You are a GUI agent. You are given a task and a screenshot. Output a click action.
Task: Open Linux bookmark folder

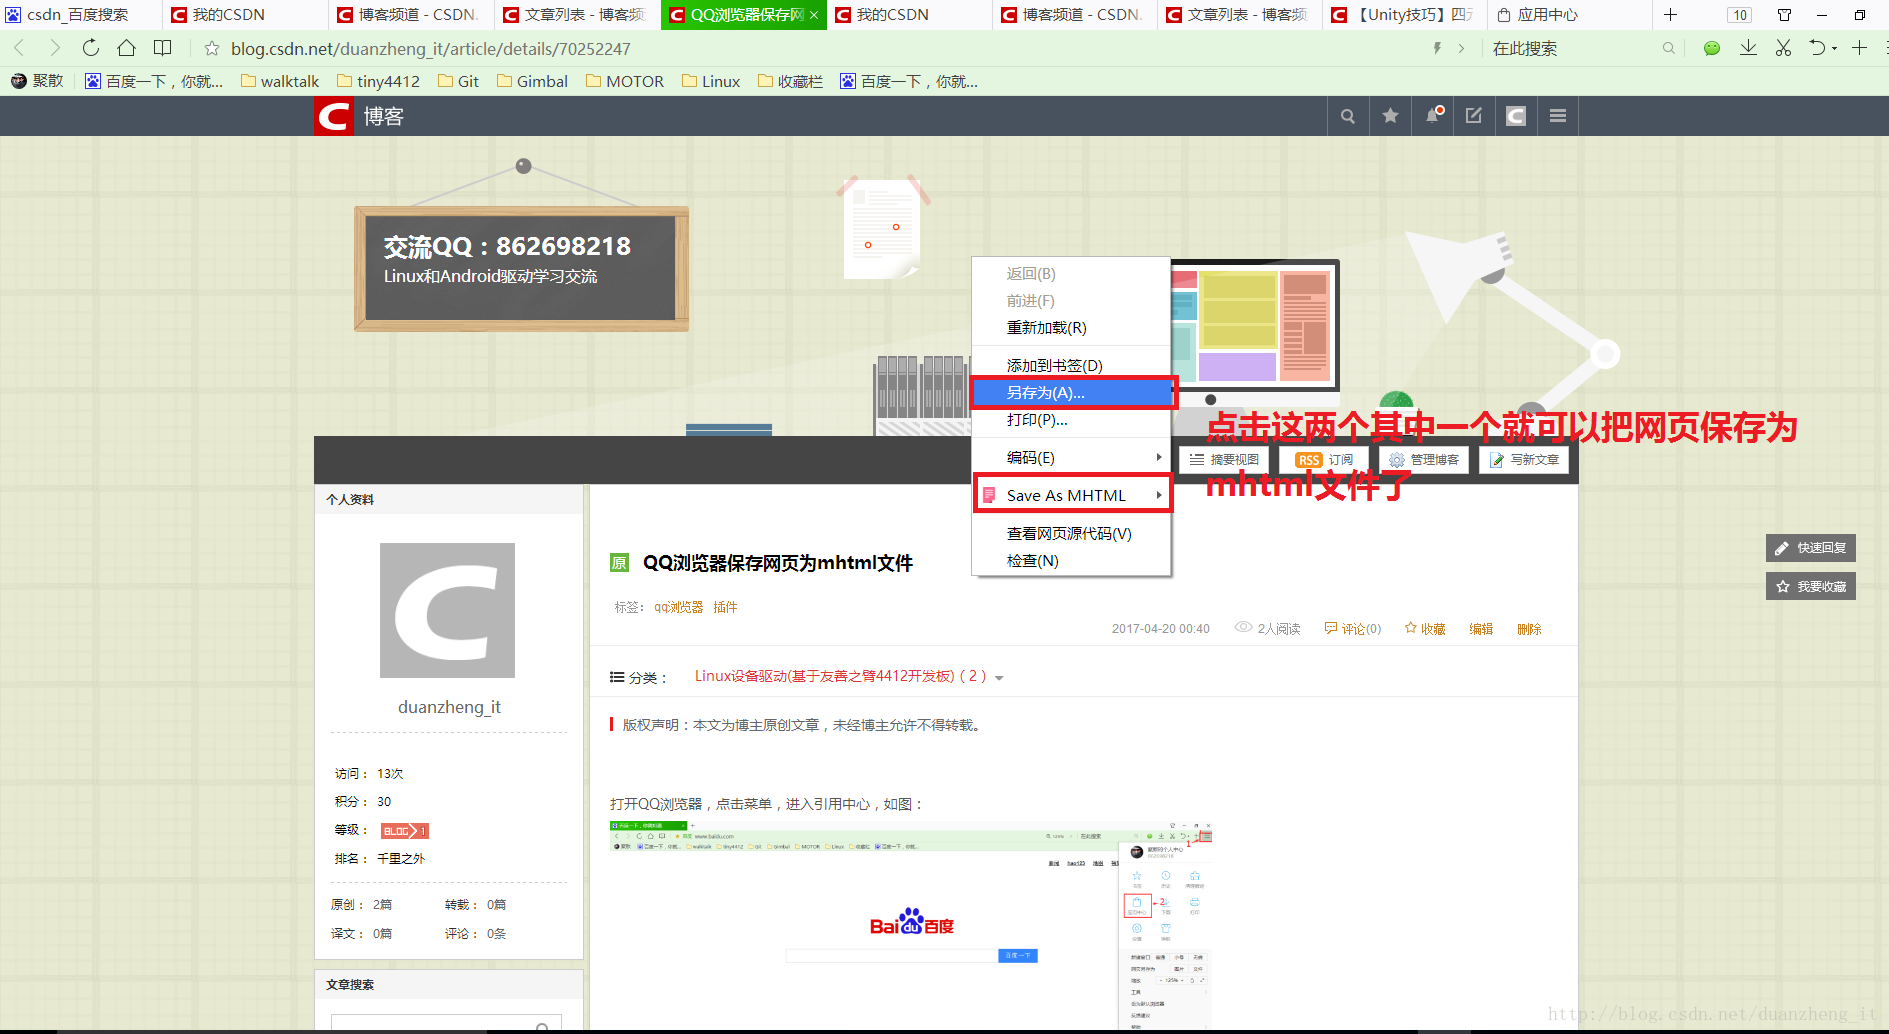(x=711, y=81)
